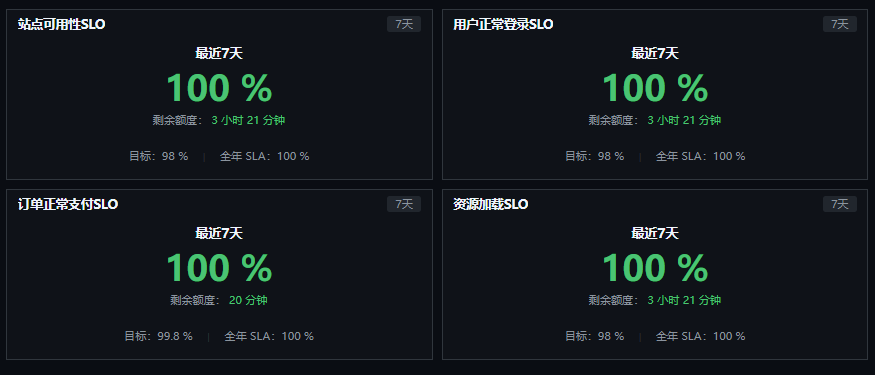The height and width of the screenshot is (375, 875).
Task: Open the 订单正常支付SLO panel title
Action: click(x=68, y=205)
